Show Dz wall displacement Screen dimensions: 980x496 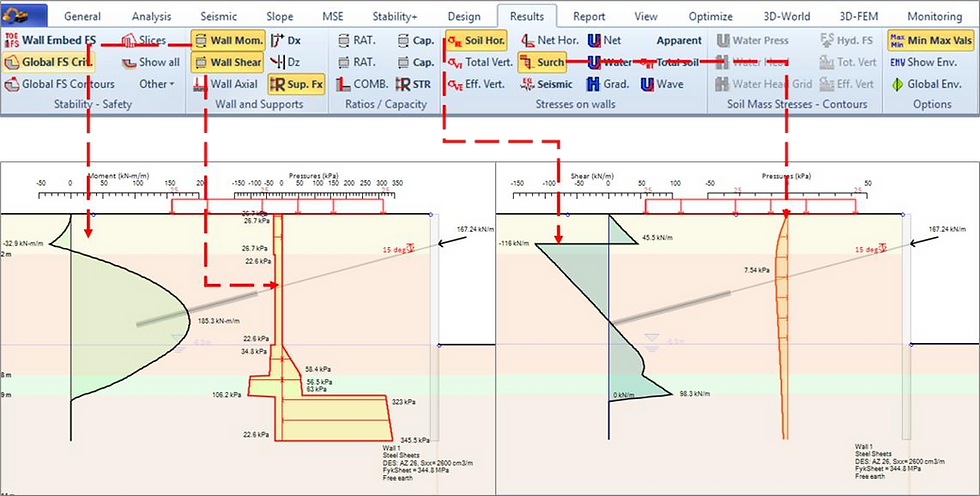(x=286, y=62)
